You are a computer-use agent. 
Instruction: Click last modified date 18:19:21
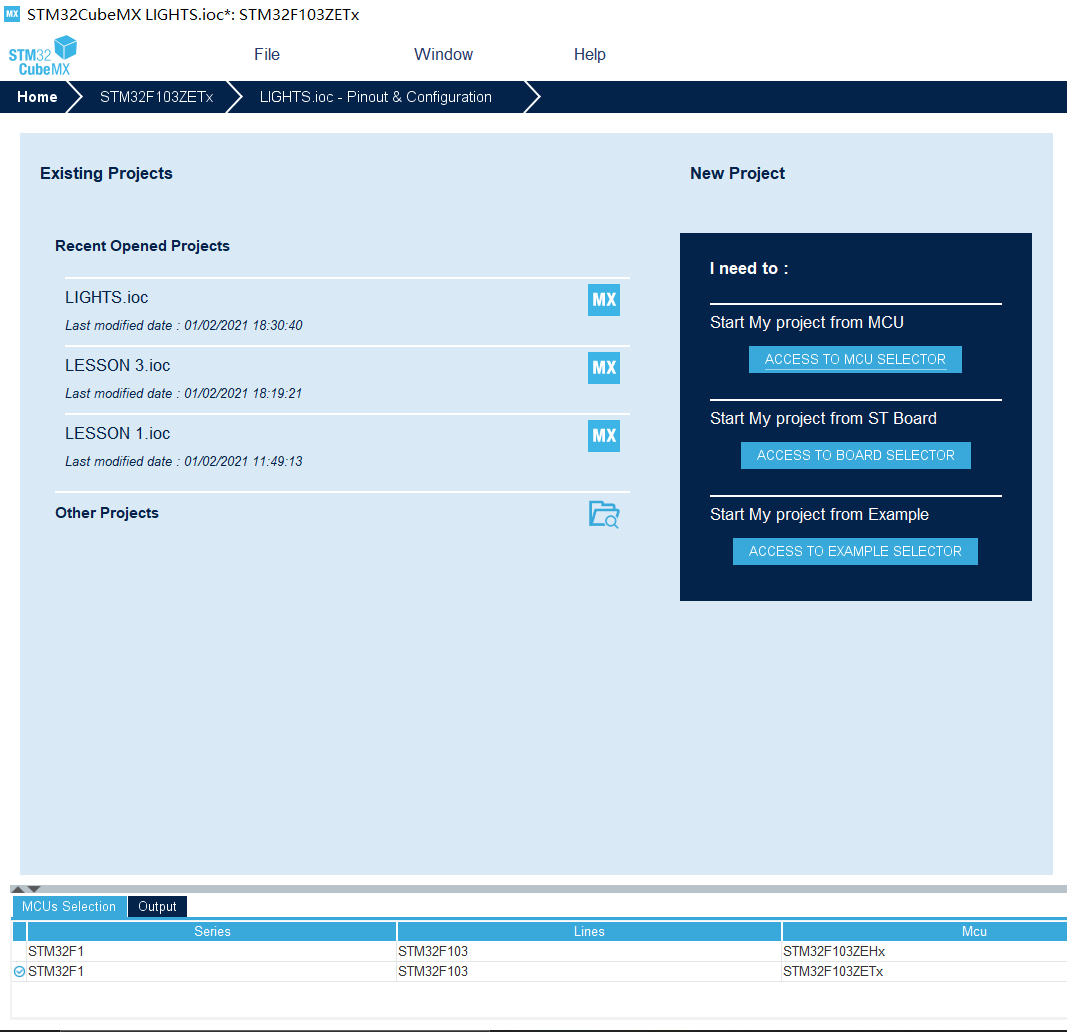[184, 393]
